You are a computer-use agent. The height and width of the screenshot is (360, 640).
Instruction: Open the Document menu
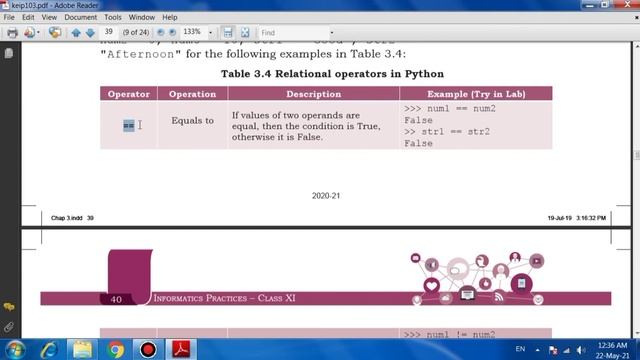(81, 17)
